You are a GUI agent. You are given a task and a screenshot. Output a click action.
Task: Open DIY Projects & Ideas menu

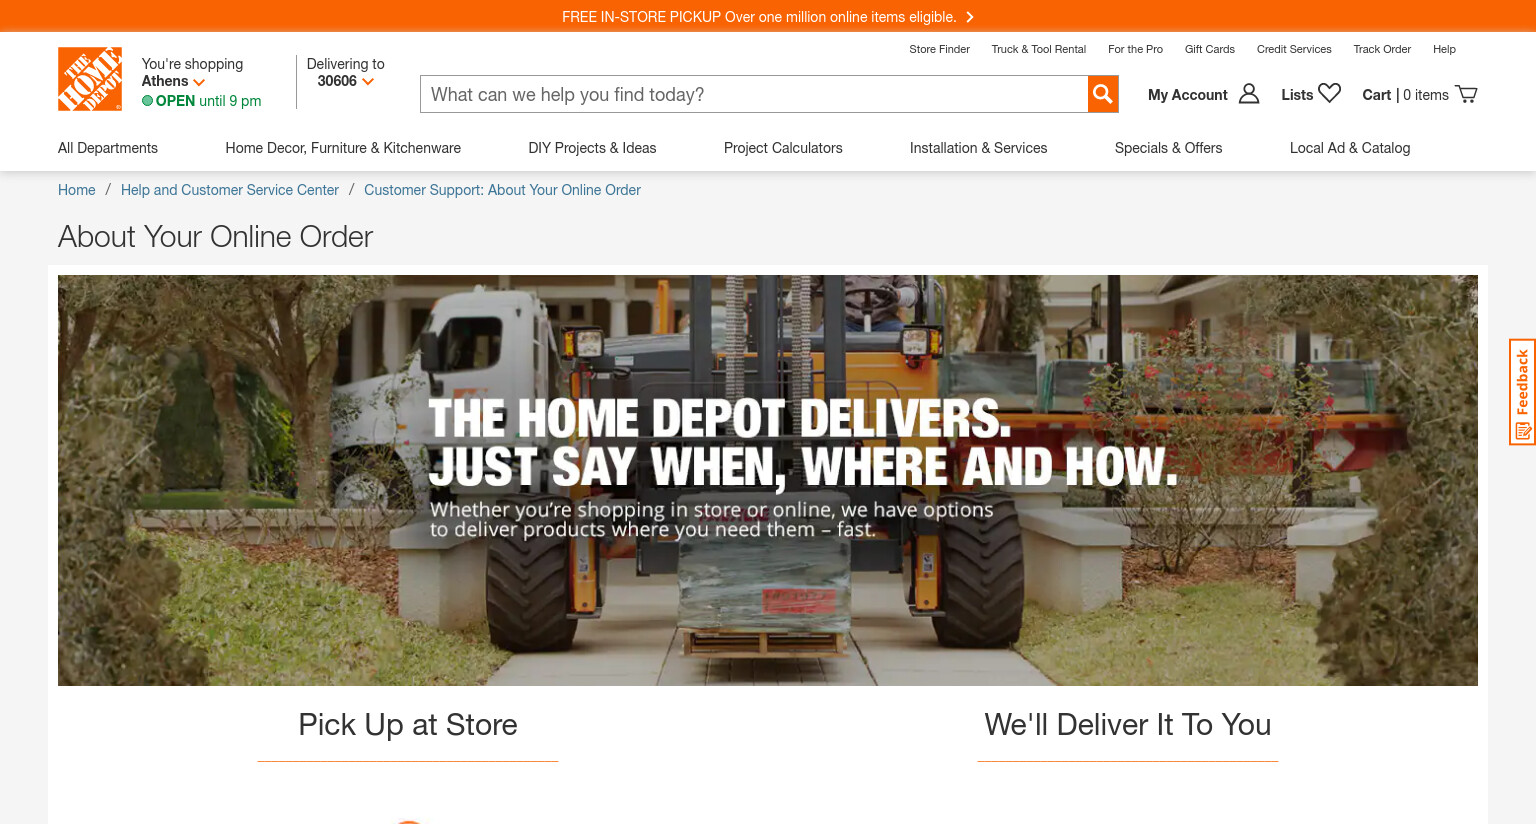coord(592,148)
